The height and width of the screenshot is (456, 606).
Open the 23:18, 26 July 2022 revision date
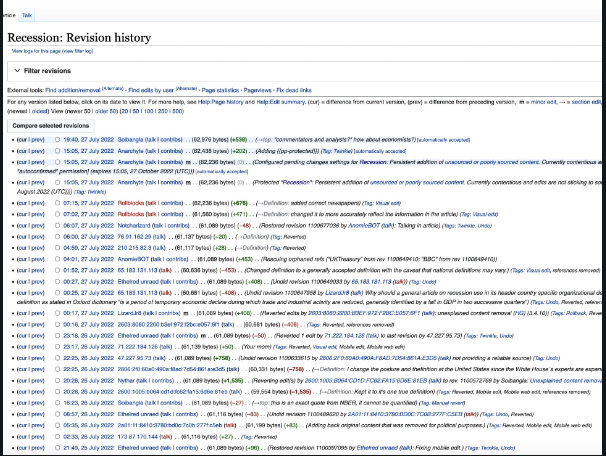tap(89, 335)
